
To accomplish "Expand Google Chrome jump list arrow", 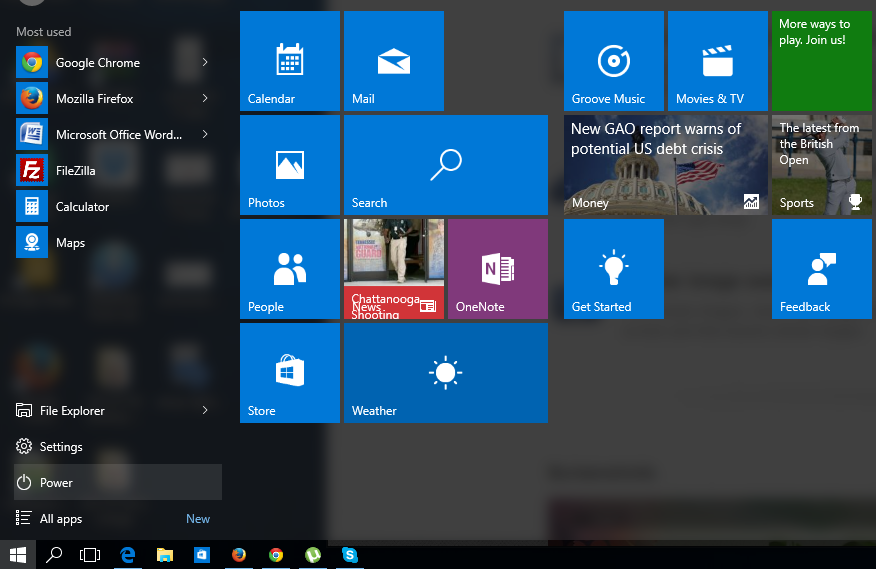I will pyautogui.click(x=205, y=62).
